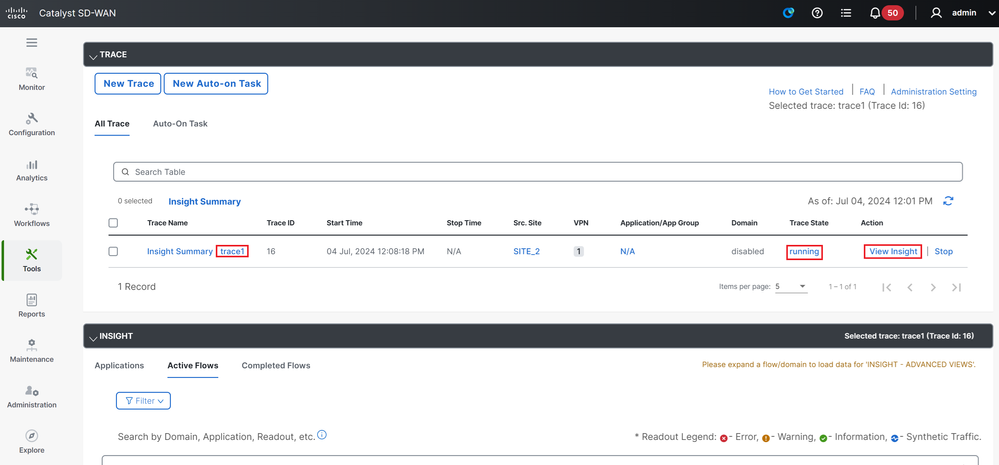999x465 pixels.
Task: Click the running trace state text
Action: click(x=804, y=252)
